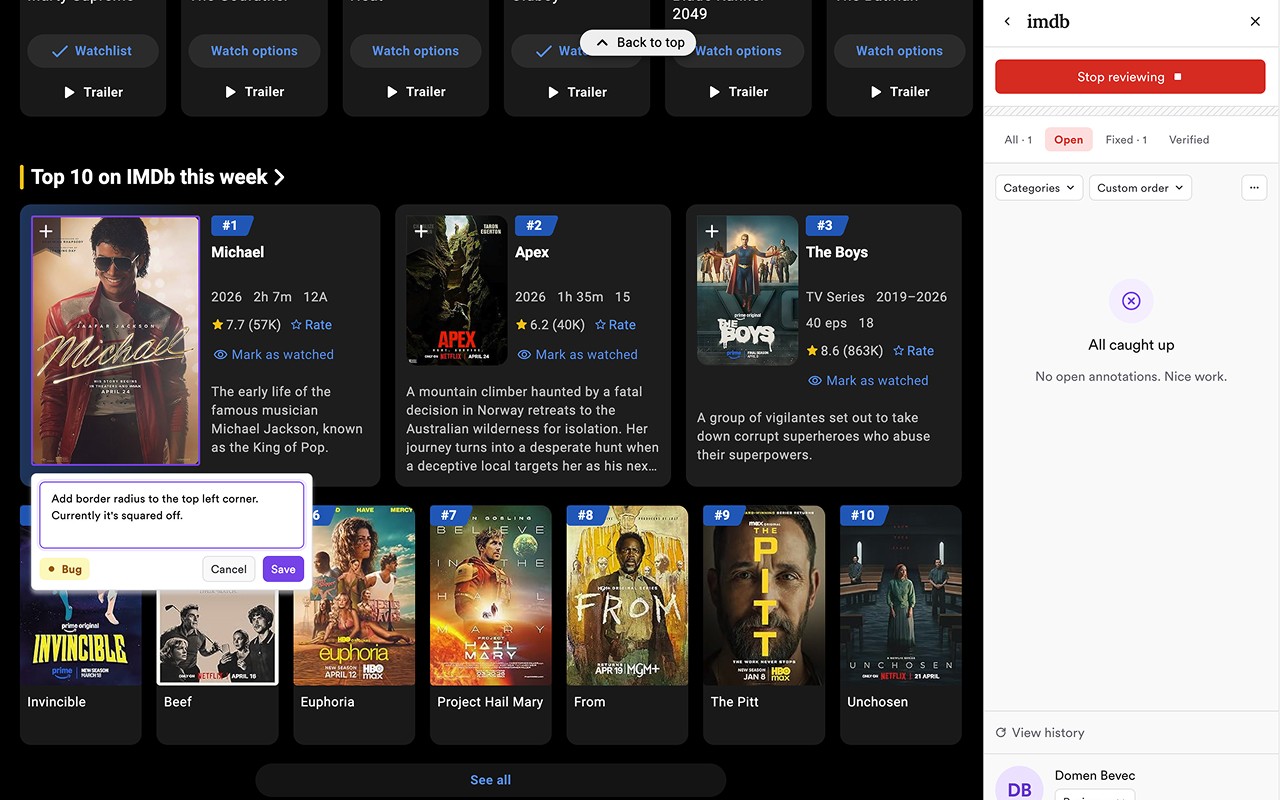Select the Open annotations tab

[x=1069, y=140]
